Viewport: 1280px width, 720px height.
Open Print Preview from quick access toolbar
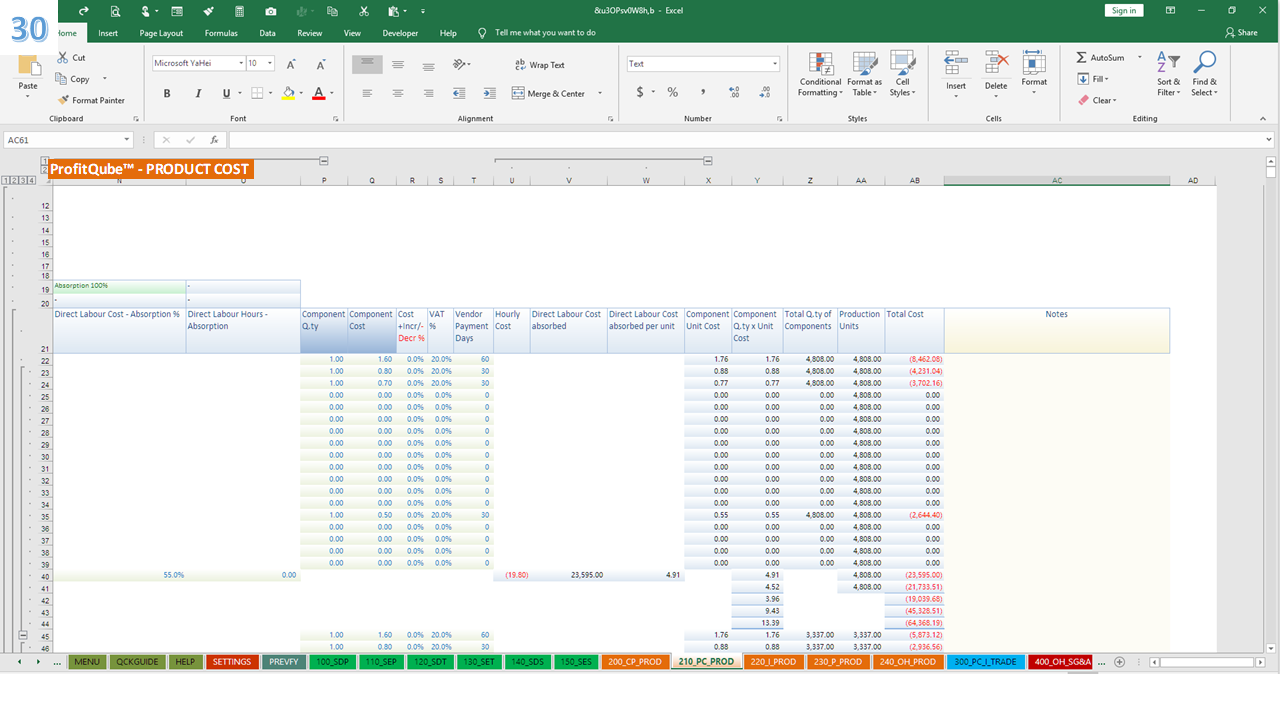click(x=115, y=11)
